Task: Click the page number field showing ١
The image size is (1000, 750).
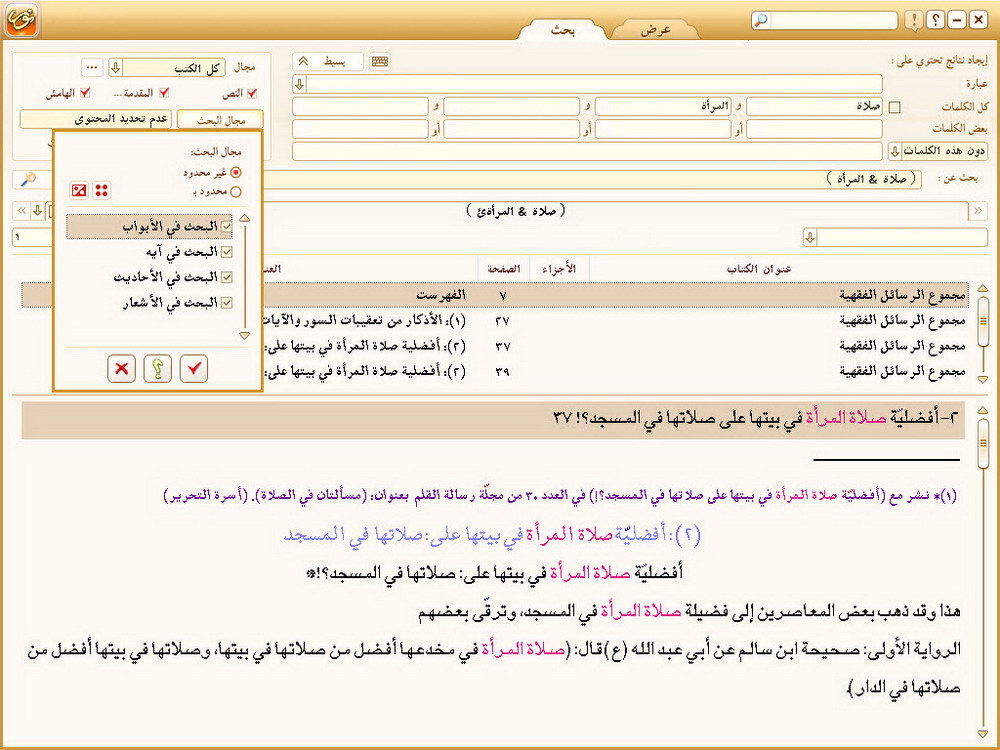Action: coord(32,237)
